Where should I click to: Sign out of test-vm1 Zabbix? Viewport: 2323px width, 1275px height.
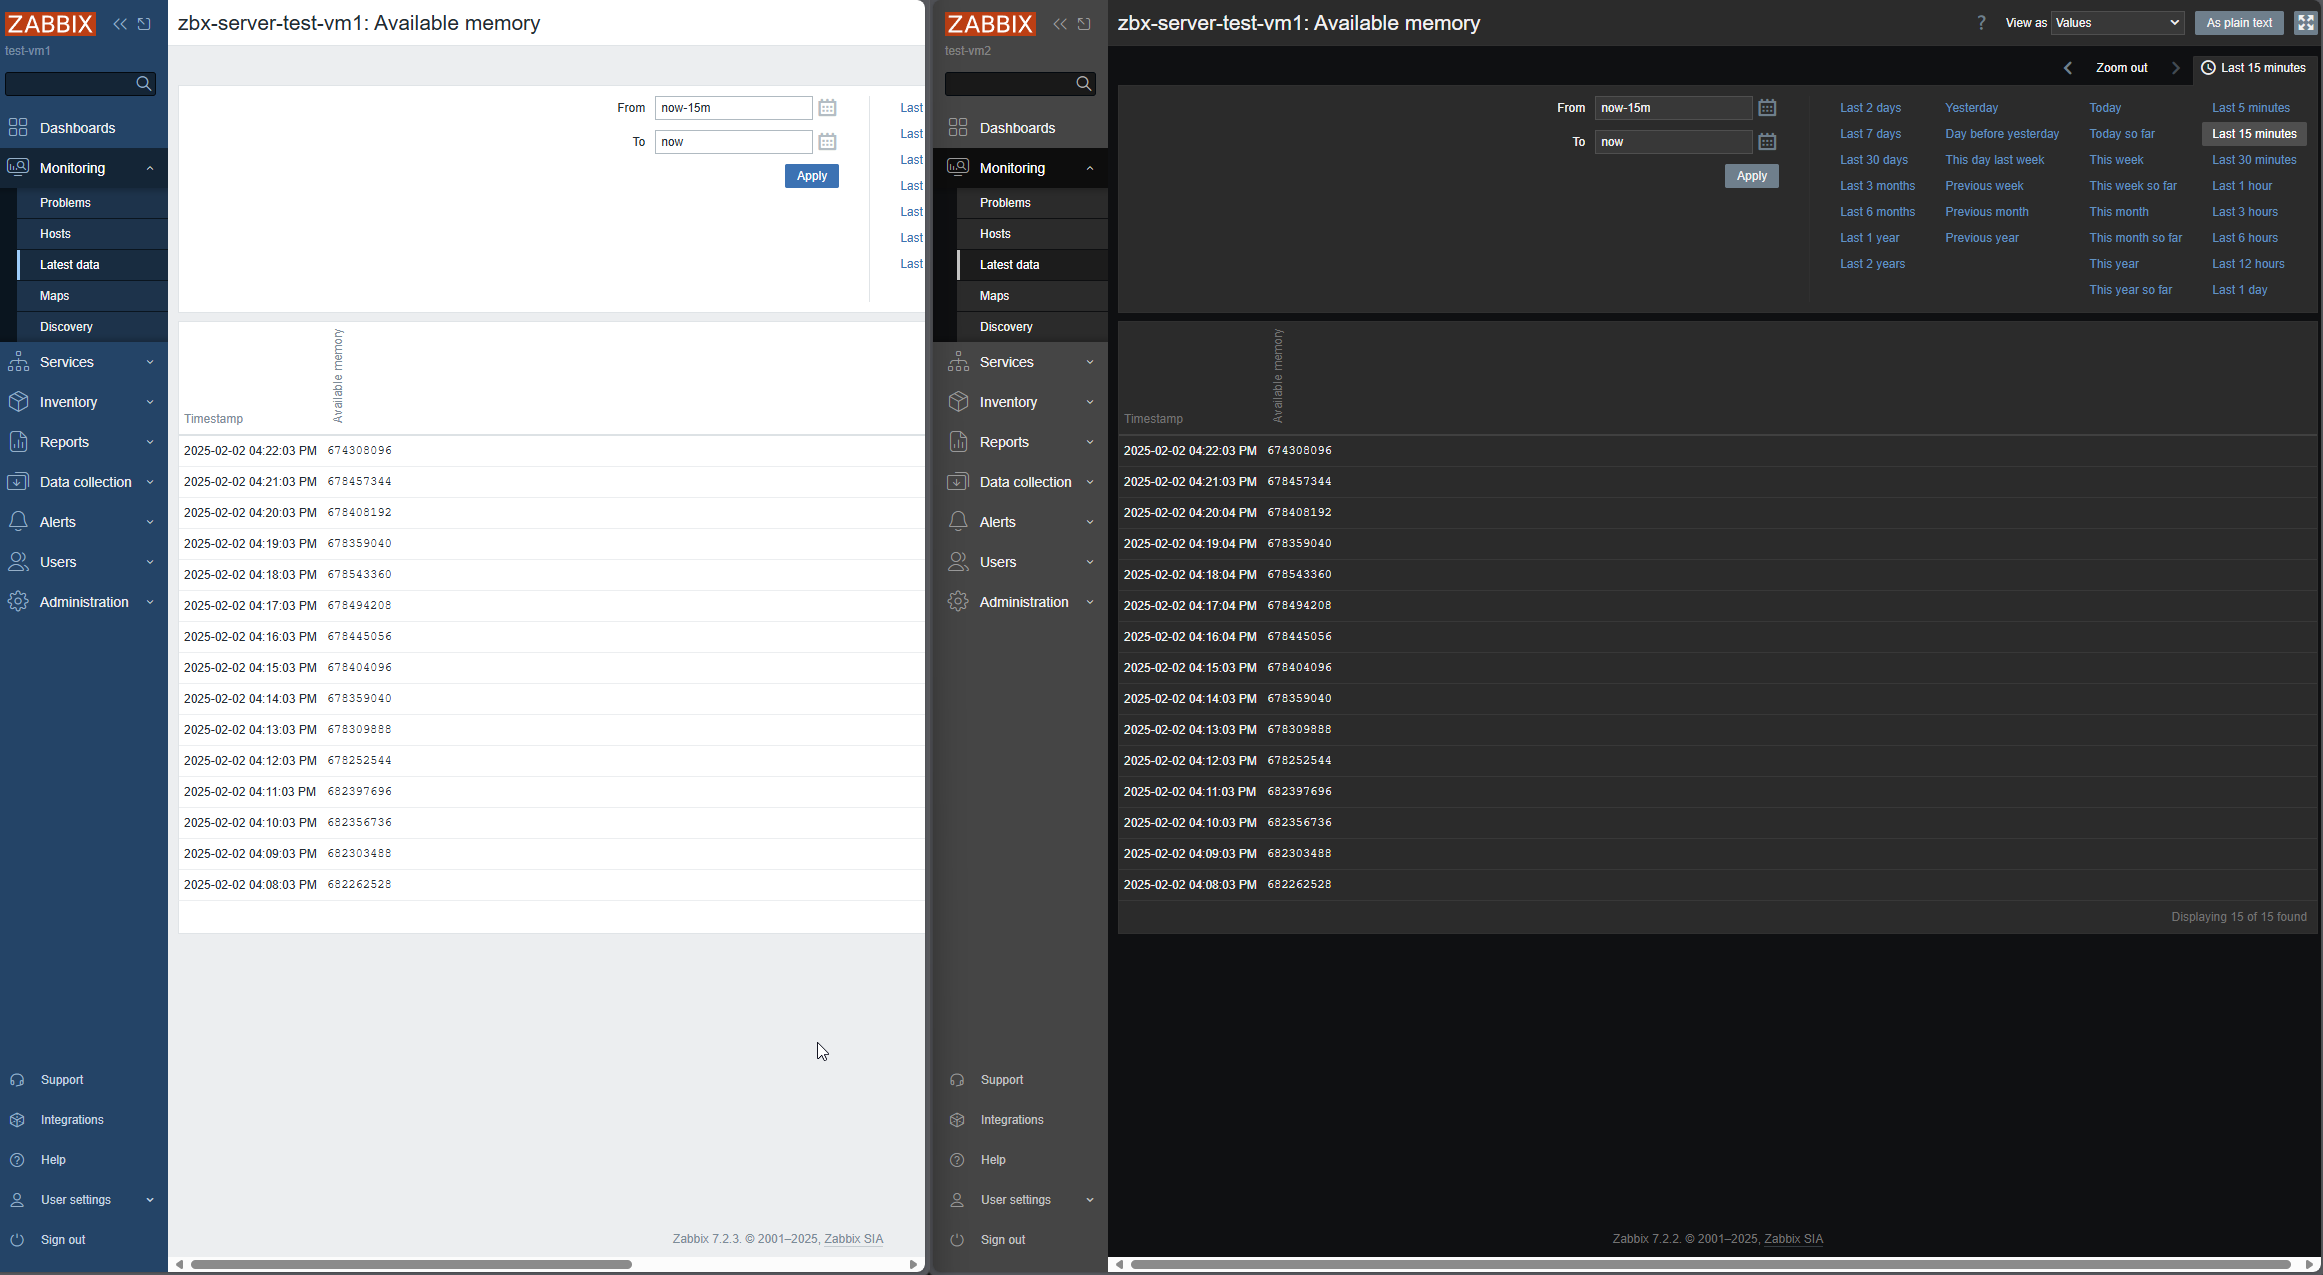click(63, 1240)
